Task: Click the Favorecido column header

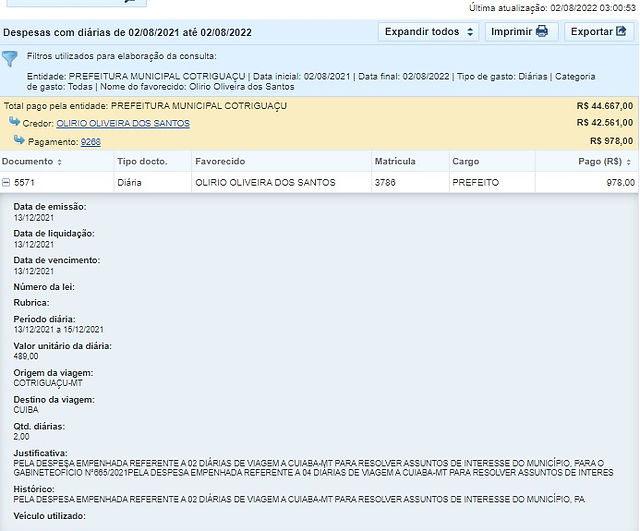Action: pyautogui.click(x=220, y=161)
